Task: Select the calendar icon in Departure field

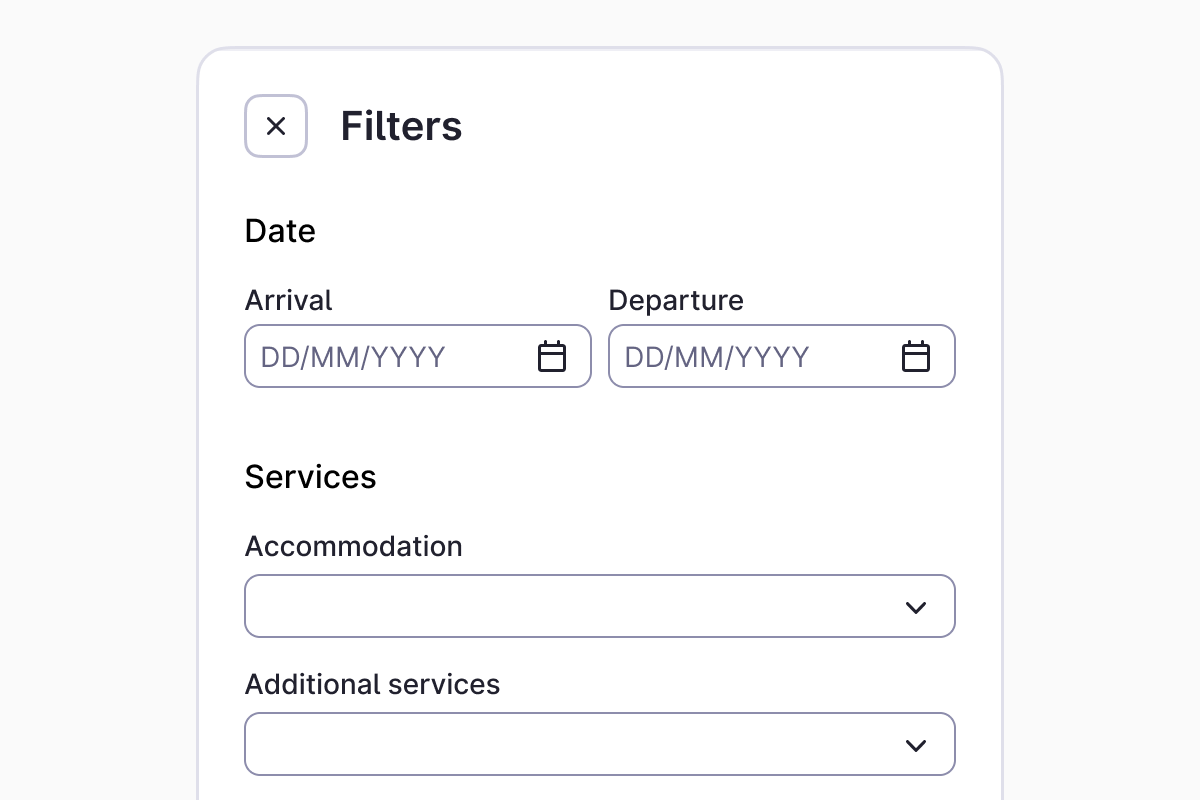Action: (916, 355)
